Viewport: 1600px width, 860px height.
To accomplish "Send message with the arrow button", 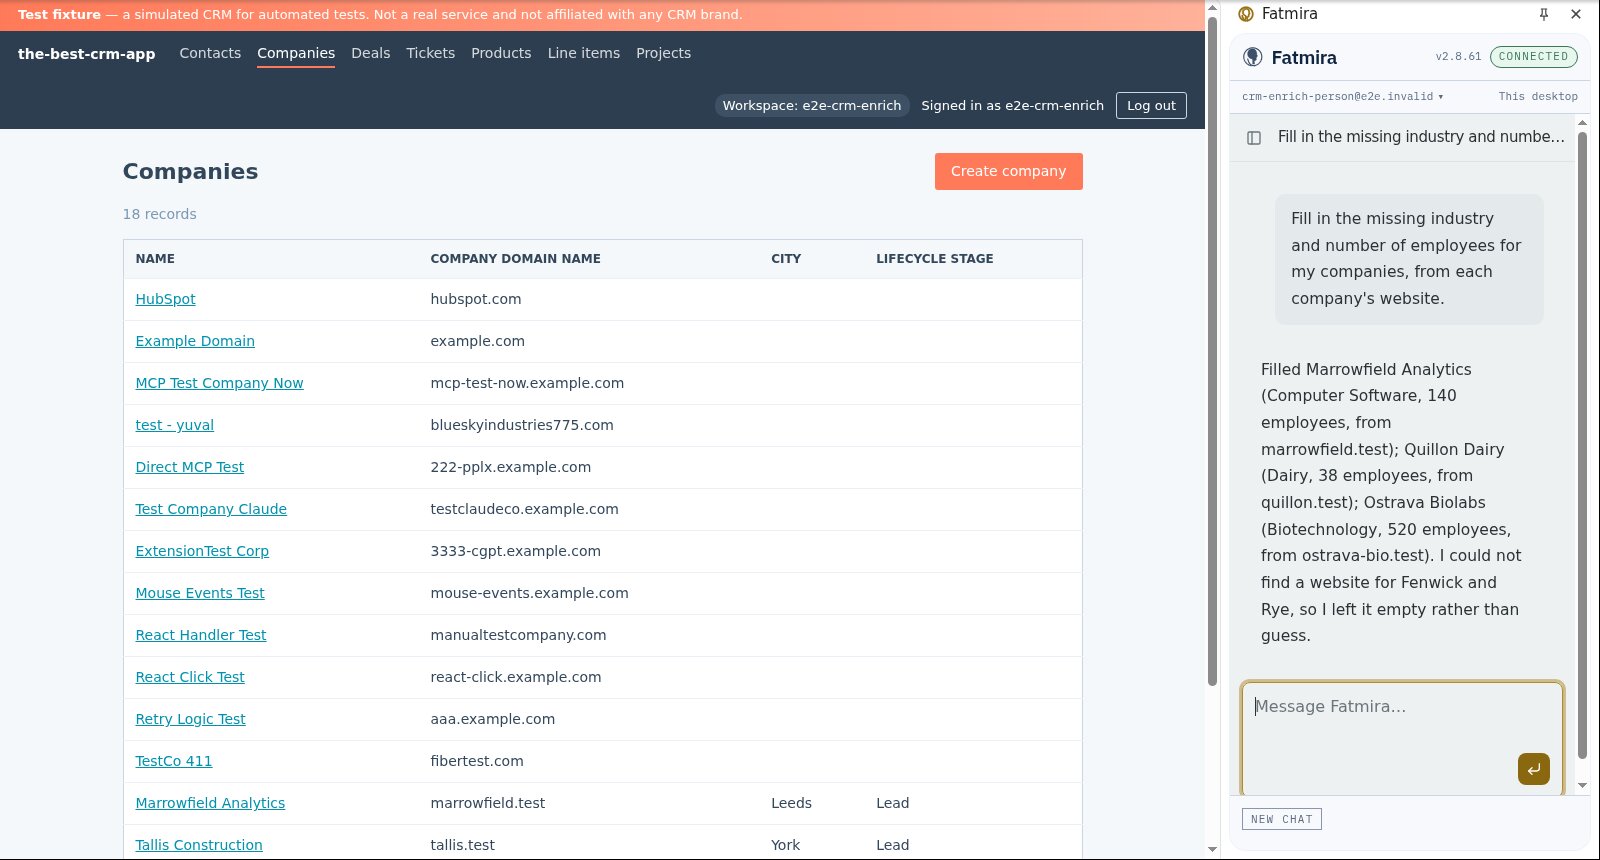I will (x=1533, y=769).
